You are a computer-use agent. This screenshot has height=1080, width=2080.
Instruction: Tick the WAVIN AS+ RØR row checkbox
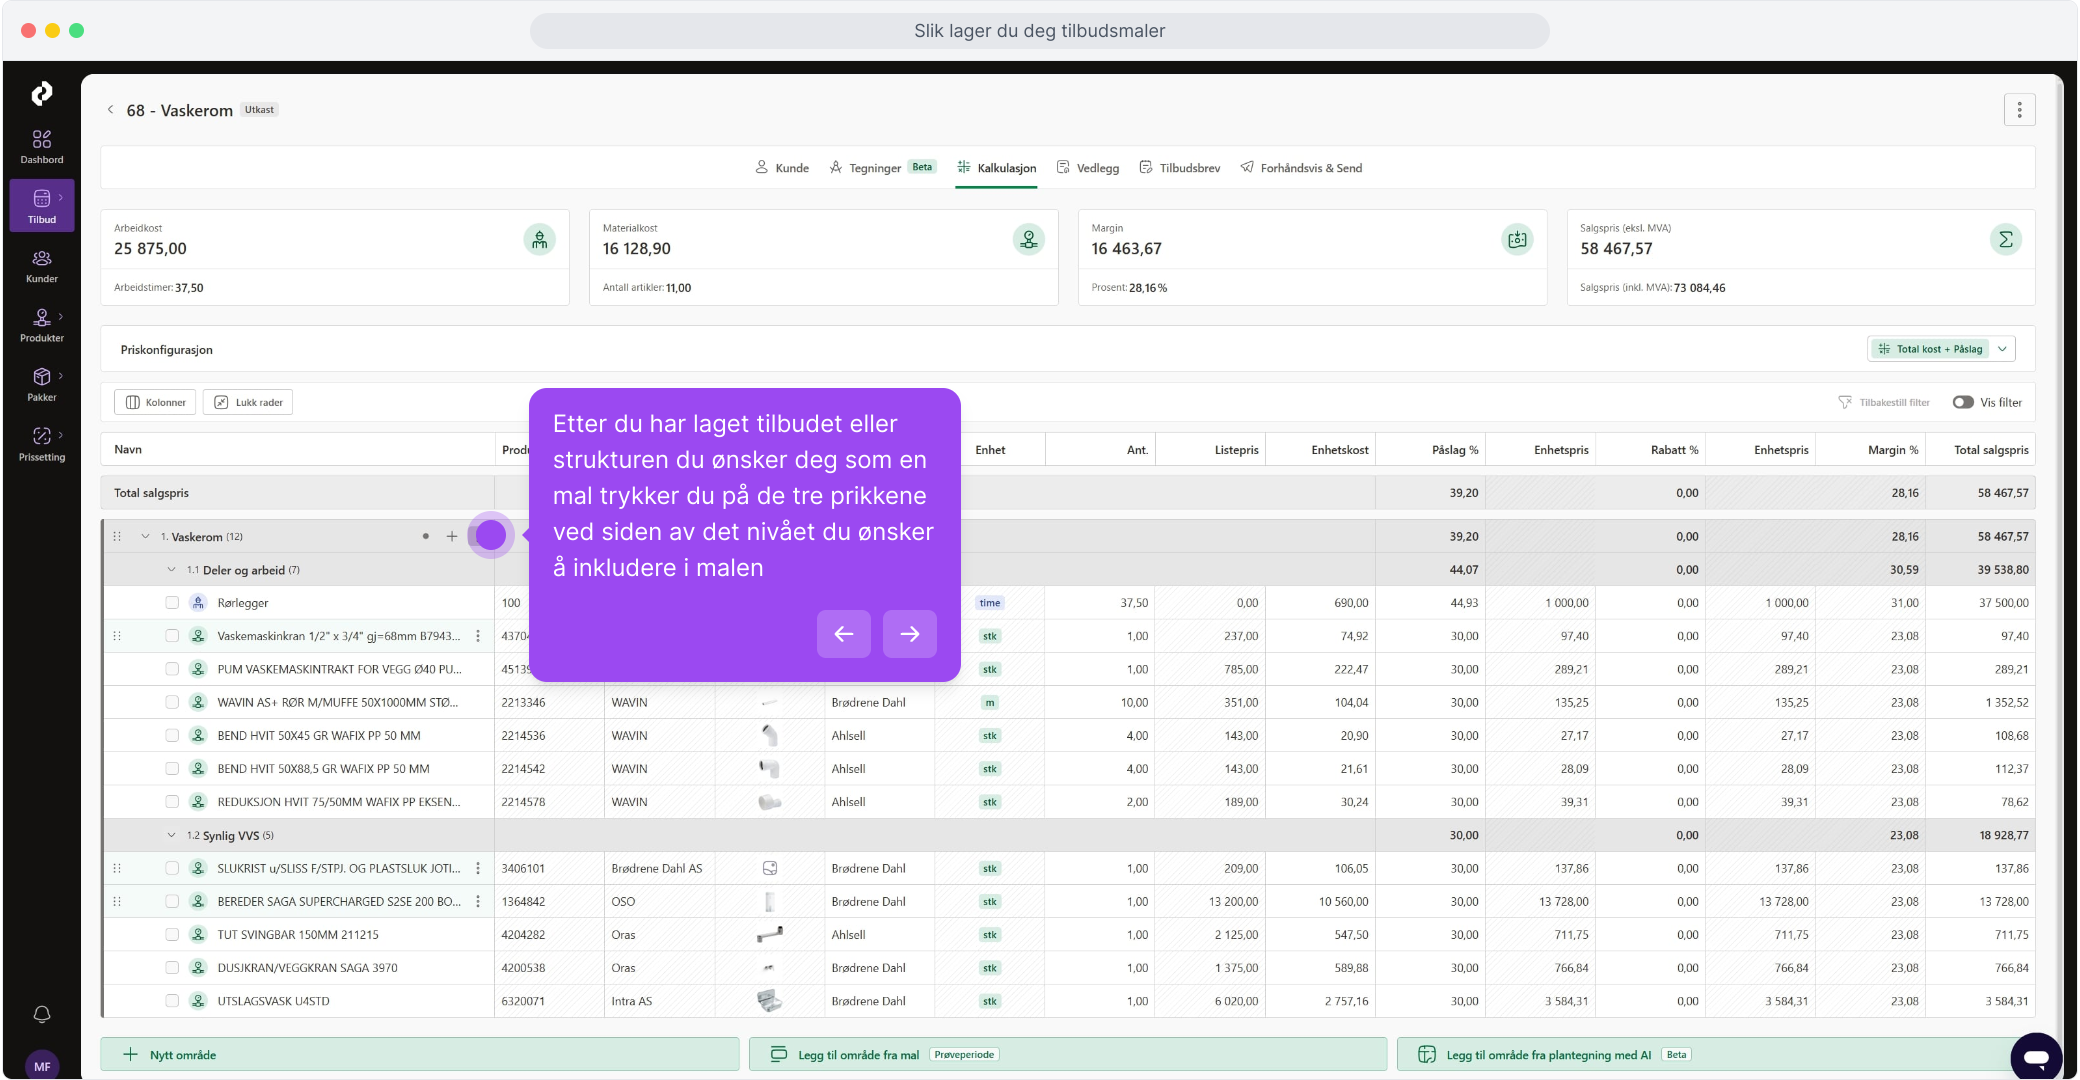tap(172, 703)
